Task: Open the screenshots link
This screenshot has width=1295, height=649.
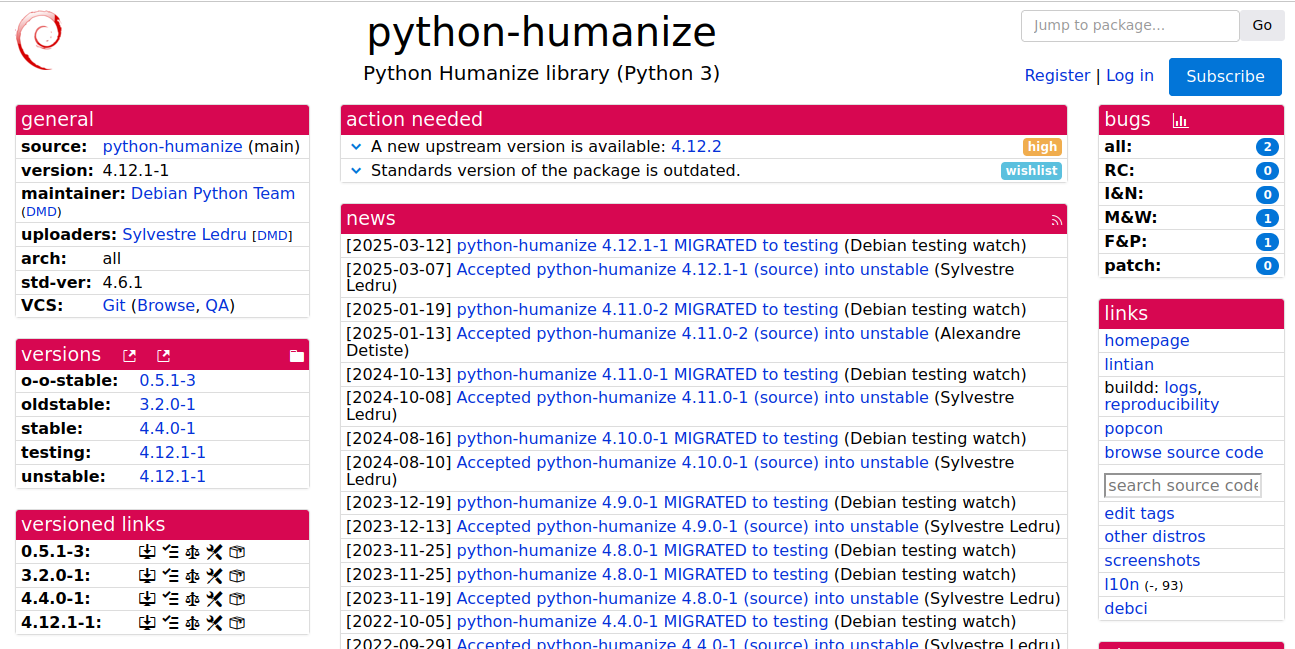Action: [x=1152, y=561]
